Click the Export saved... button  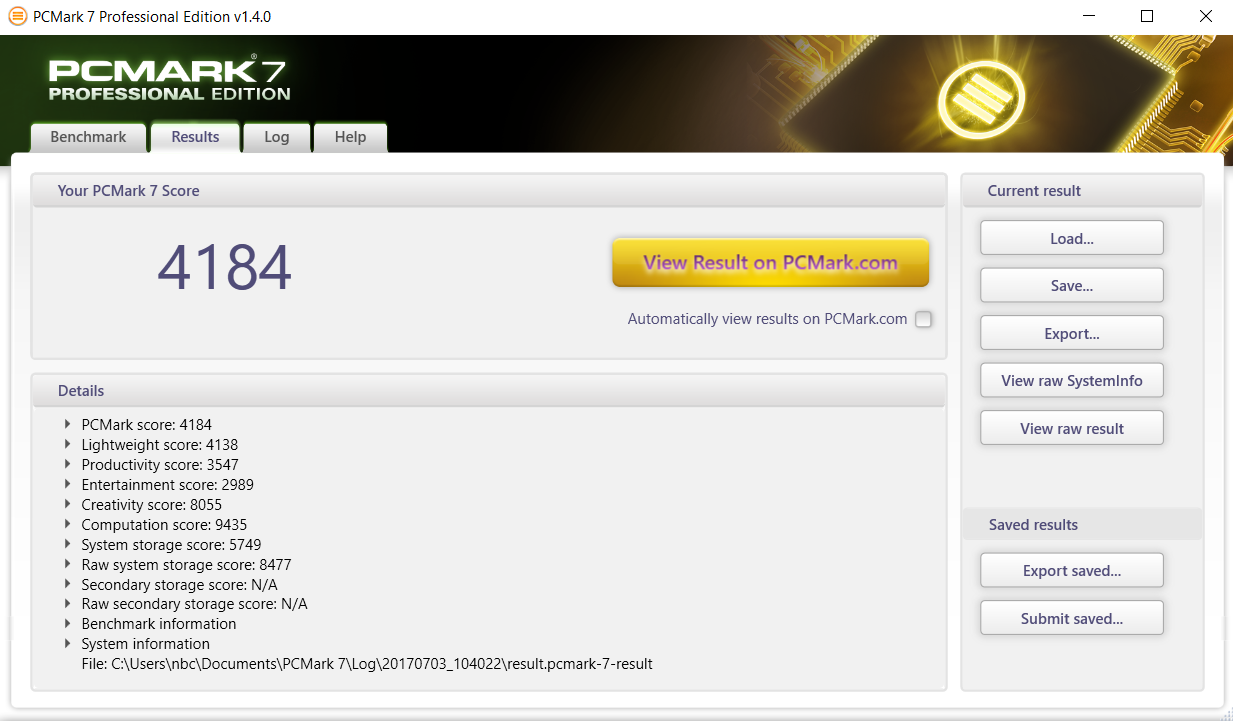(x=1072, y=570)
